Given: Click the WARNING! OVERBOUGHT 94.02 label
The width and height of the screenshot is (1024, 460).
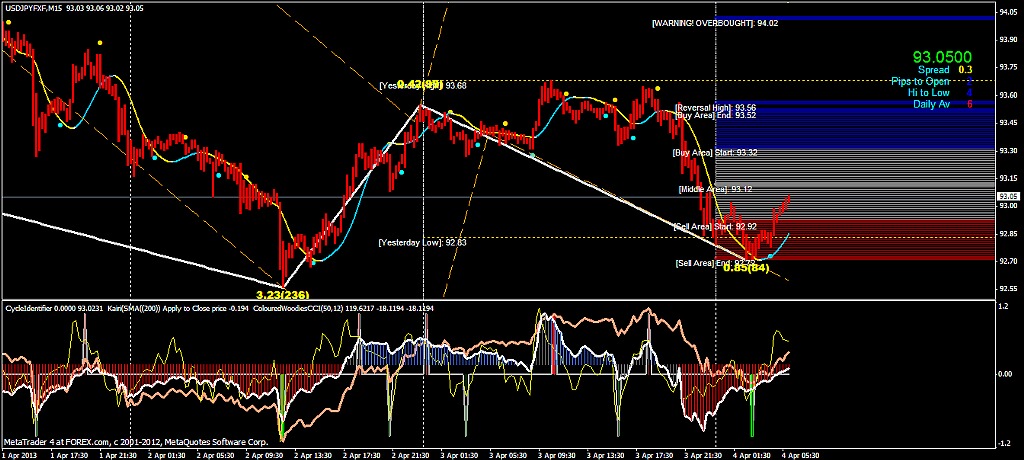Looking at the screenshot, I should 714,23.
